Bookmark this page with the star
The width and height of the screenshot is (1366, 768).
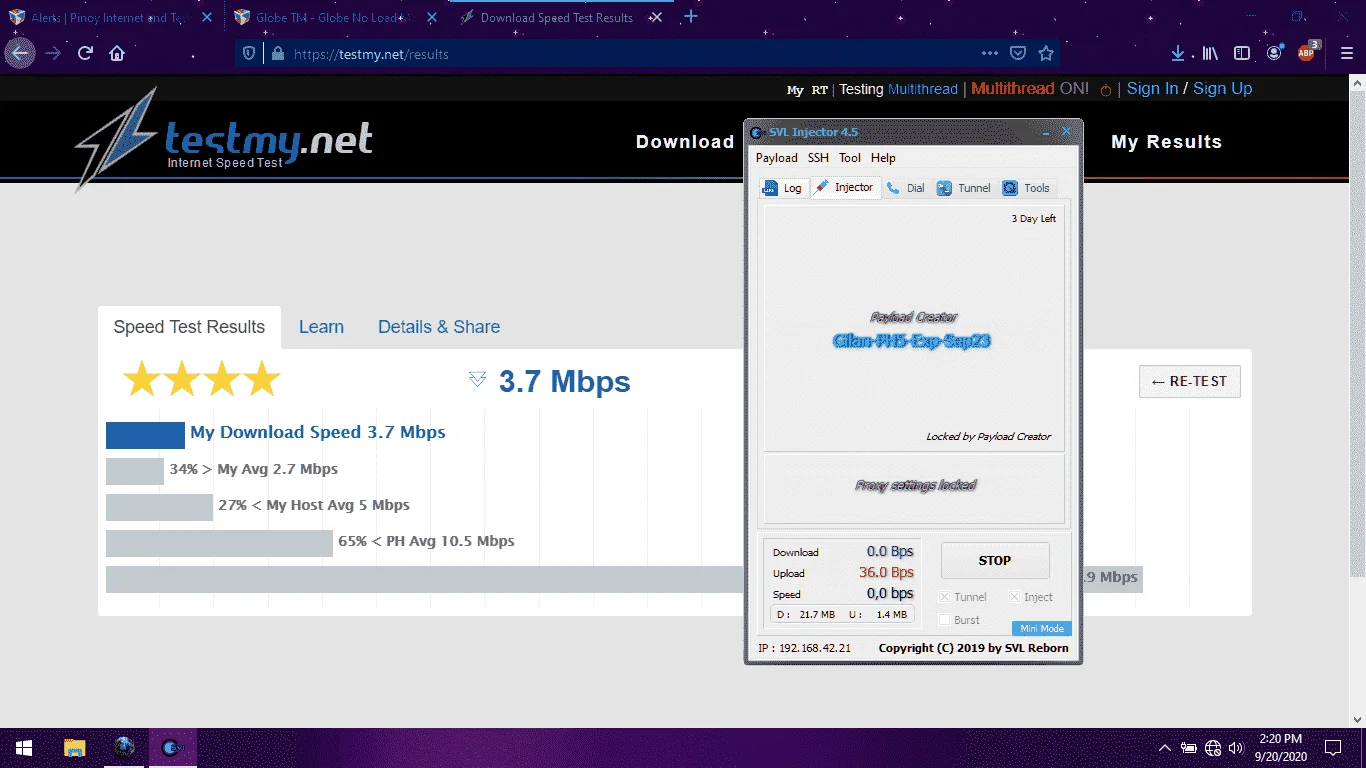coord(1046,54)
